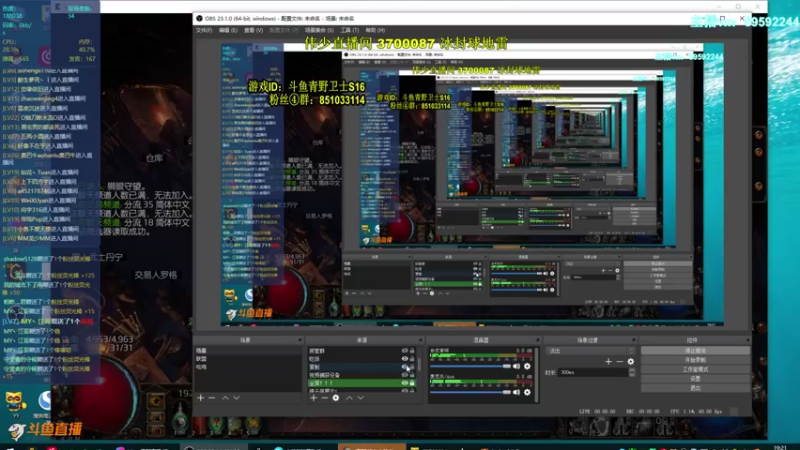The height and width of the screenshot is (450, 800).
Task: Open the 帮助(H) menu
Action: point(375,31)
